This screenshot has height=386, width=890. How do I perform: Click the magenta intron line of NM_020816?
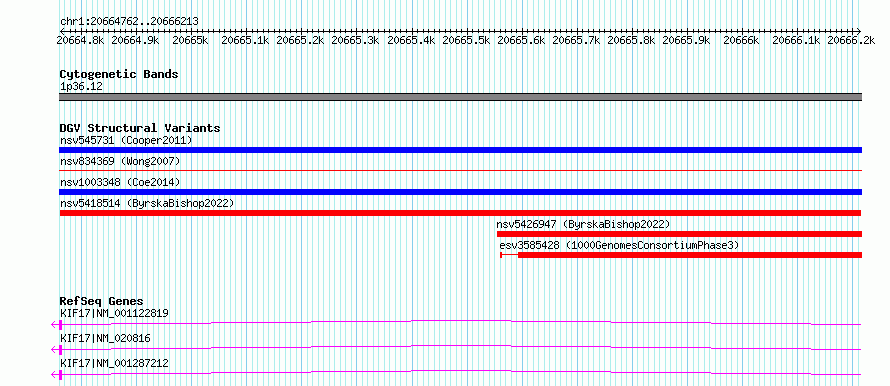461,347
